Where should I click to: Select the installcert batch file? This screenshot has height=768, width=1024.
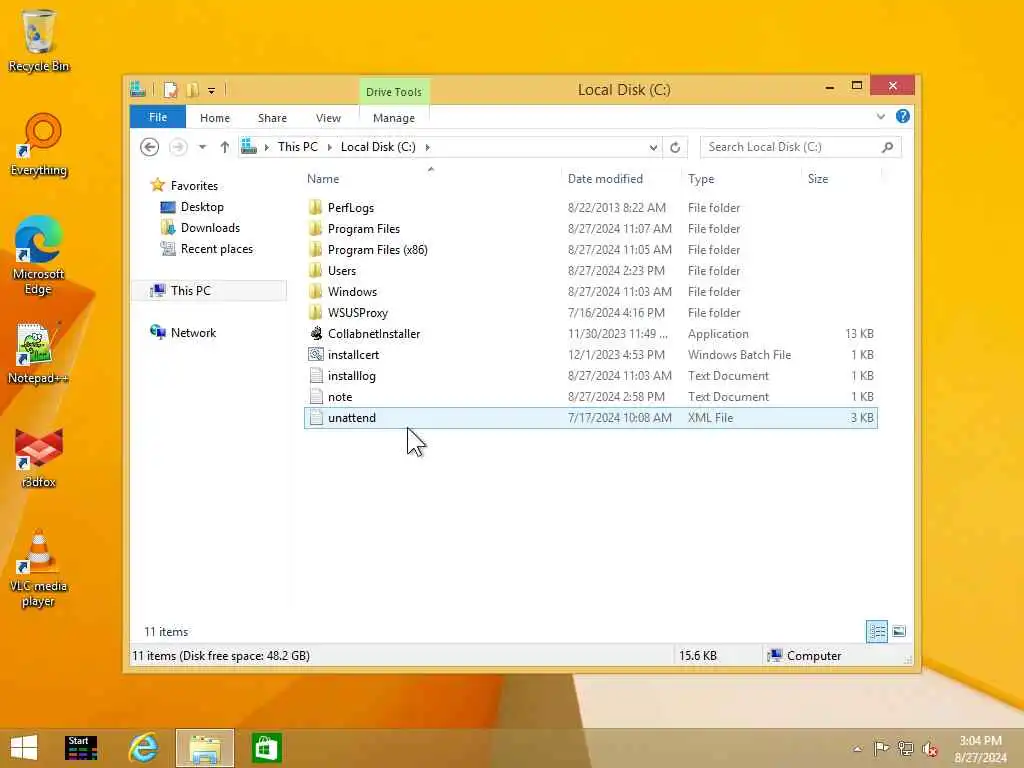[x=590, y=355]
